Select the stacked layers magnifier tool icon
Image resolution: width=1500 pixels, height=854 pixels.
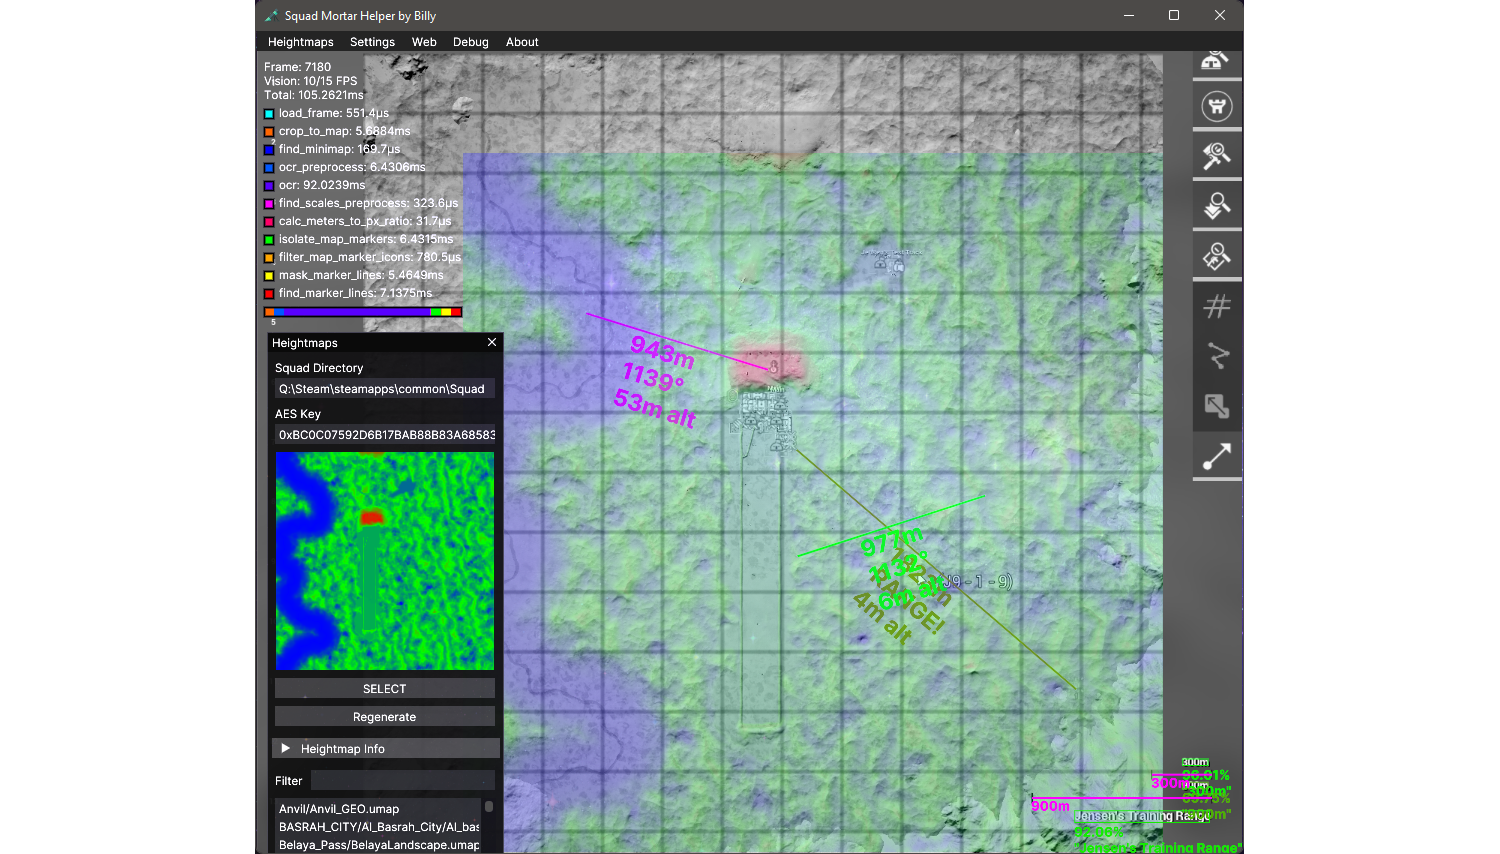[x=1217, y=206]
